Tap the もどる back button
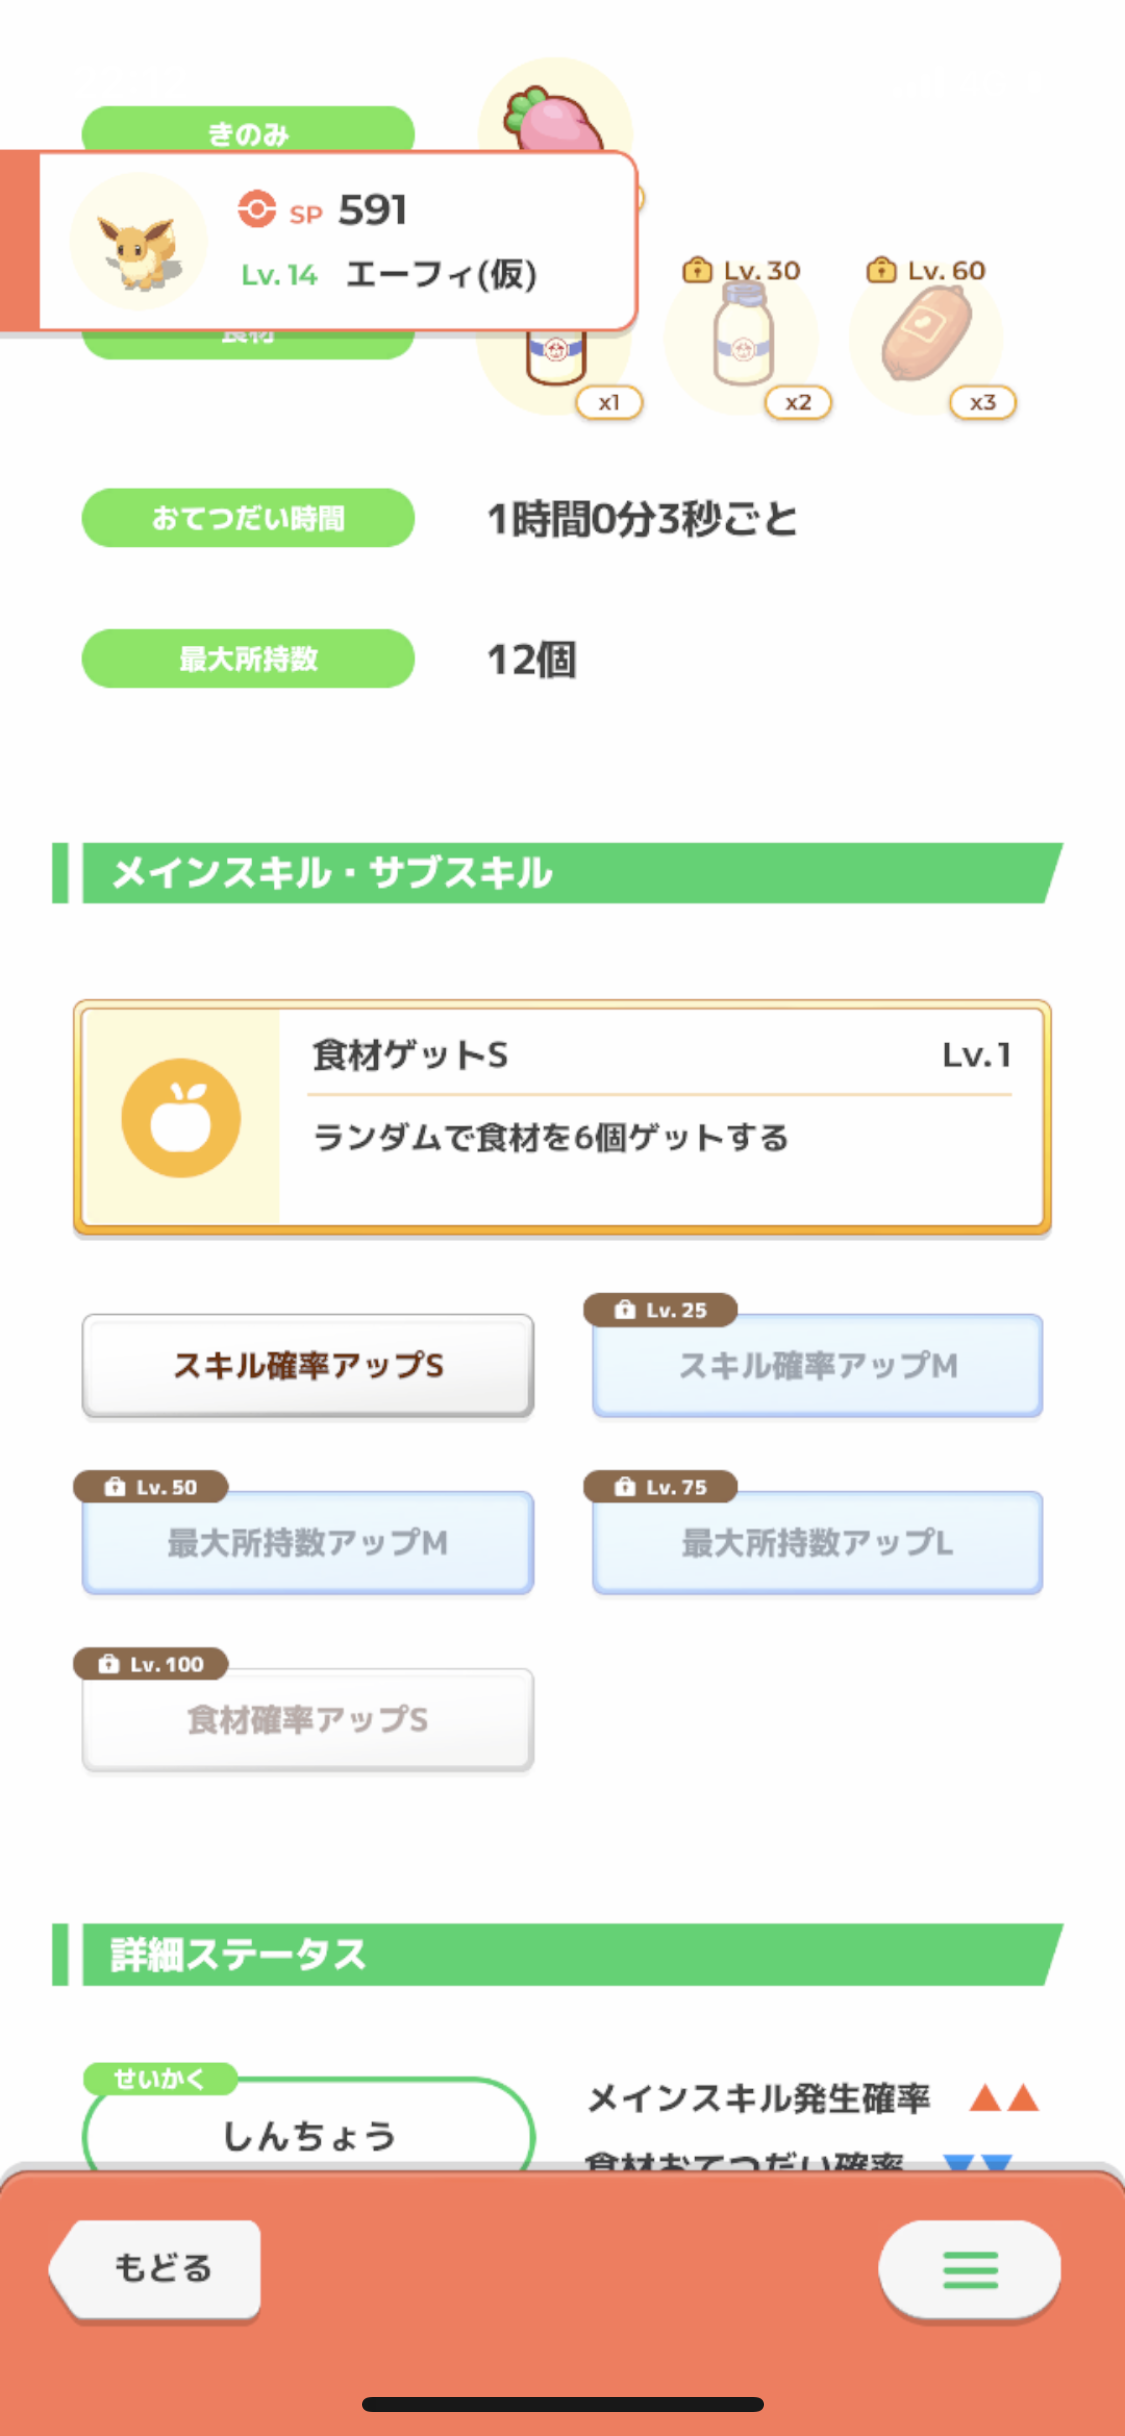 tap(157, 2268)
